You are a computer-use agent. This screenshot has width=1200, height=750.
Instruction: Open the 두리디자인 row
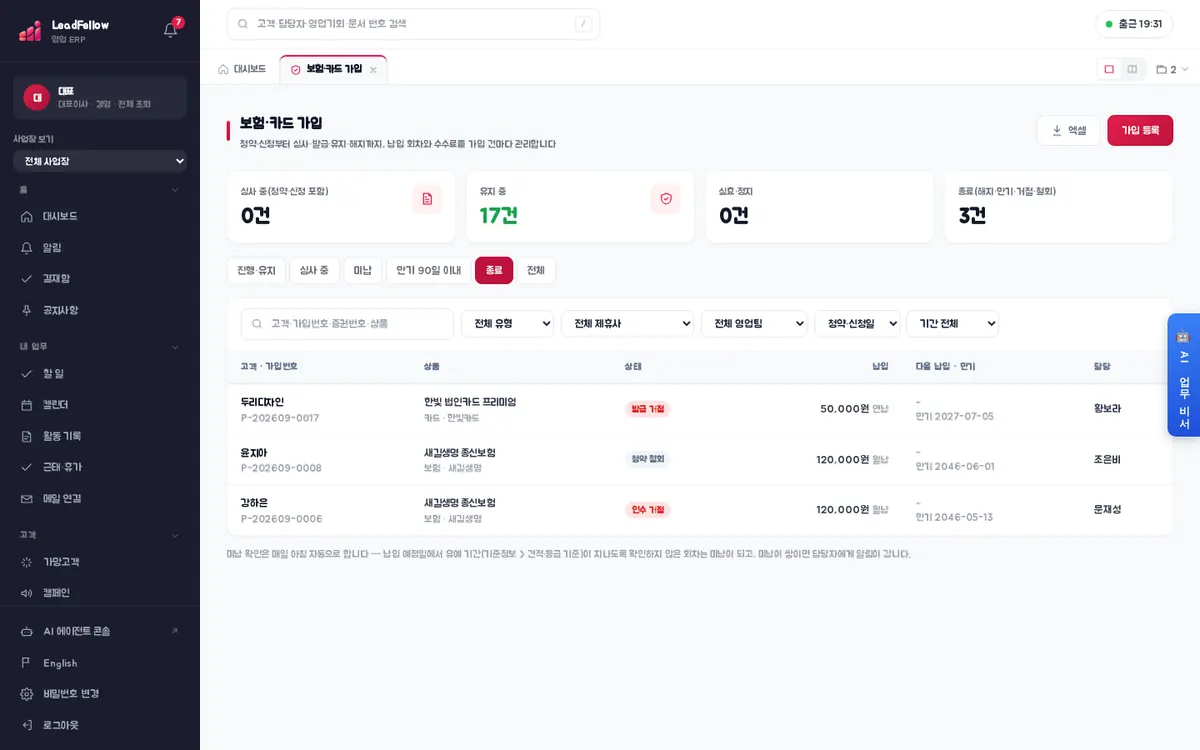click(699, 409)
